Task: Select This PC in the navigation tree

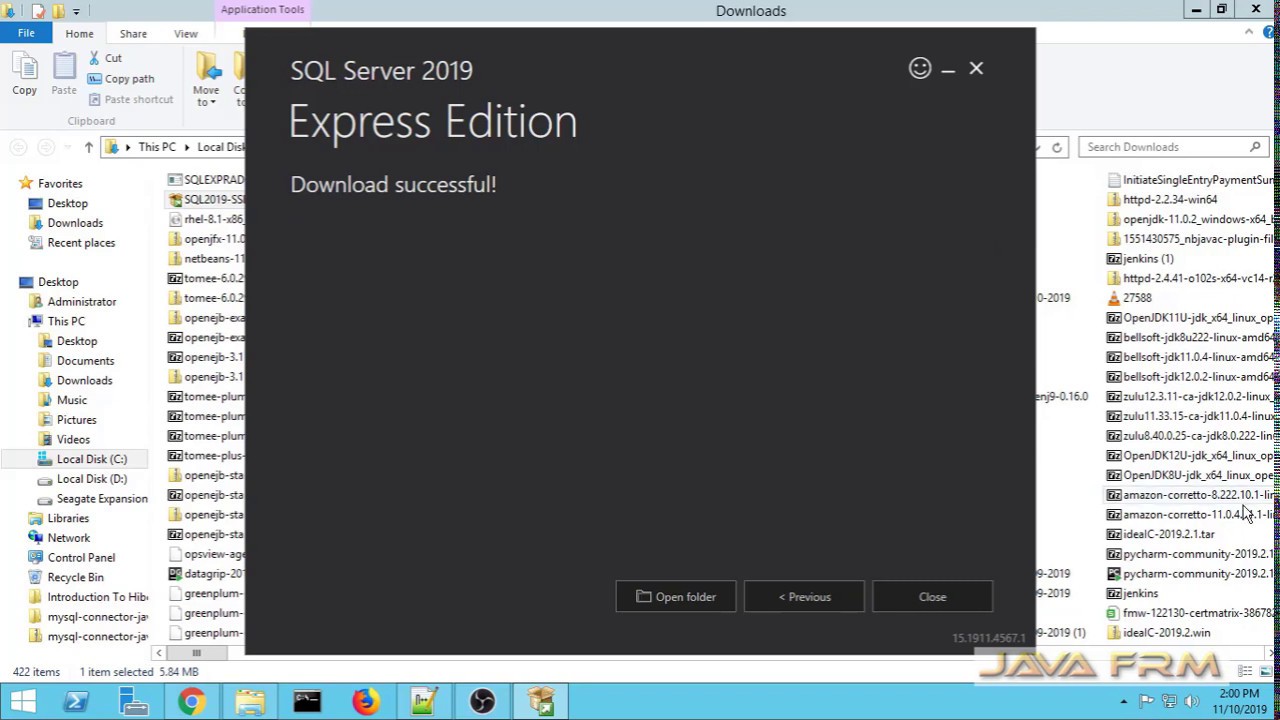Action: 66,321
